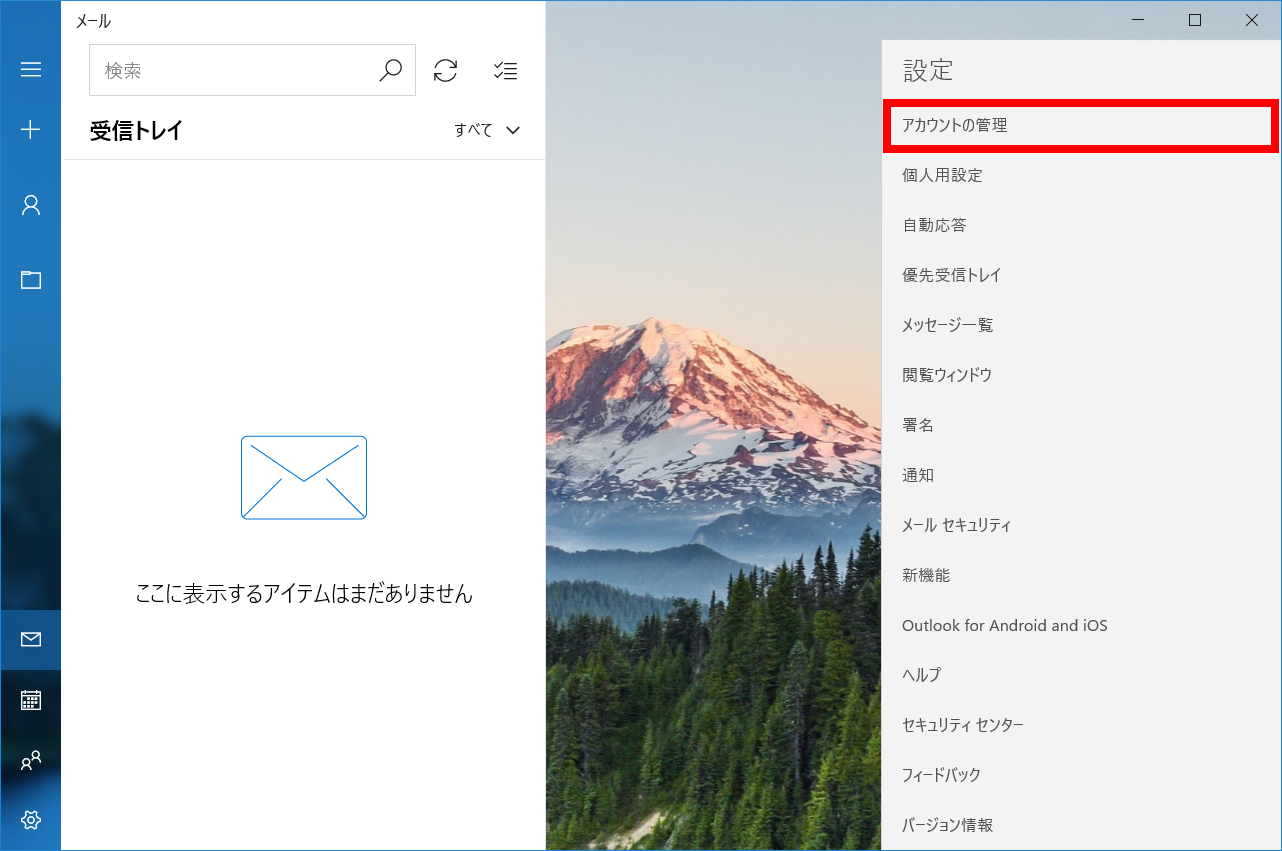Switch to Mail envelope icon
The height and width of the screenshot is (851, 1282).
pyautogui.click(x=31, y=639)
